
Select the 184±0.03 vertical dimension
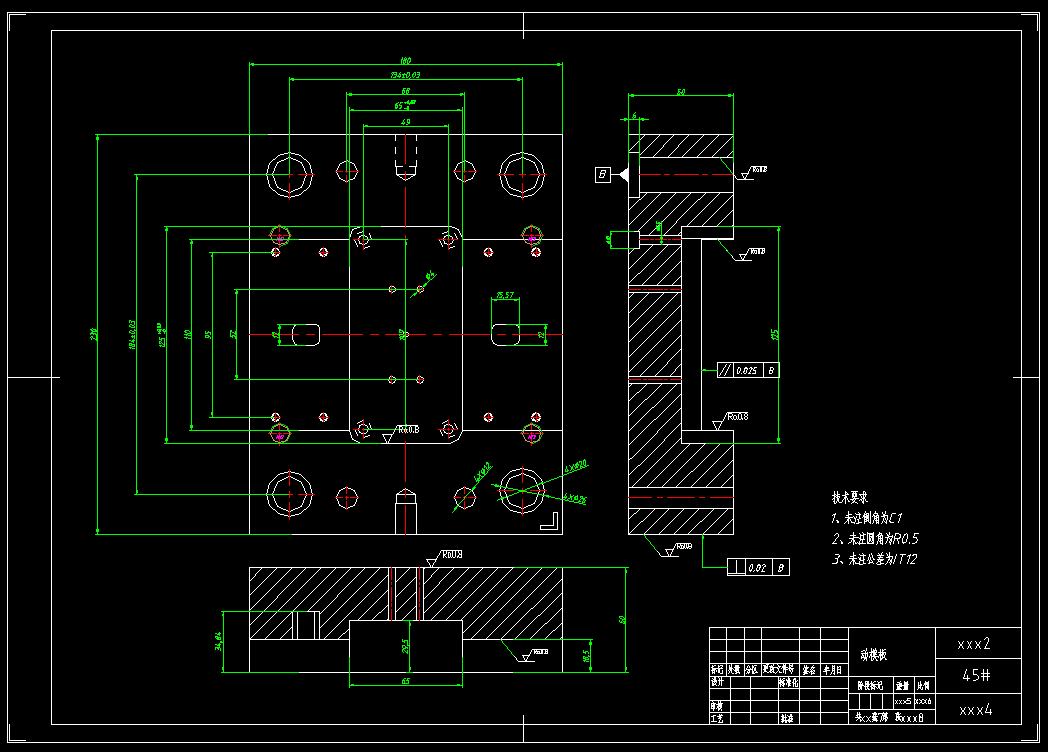pos(132,334)
